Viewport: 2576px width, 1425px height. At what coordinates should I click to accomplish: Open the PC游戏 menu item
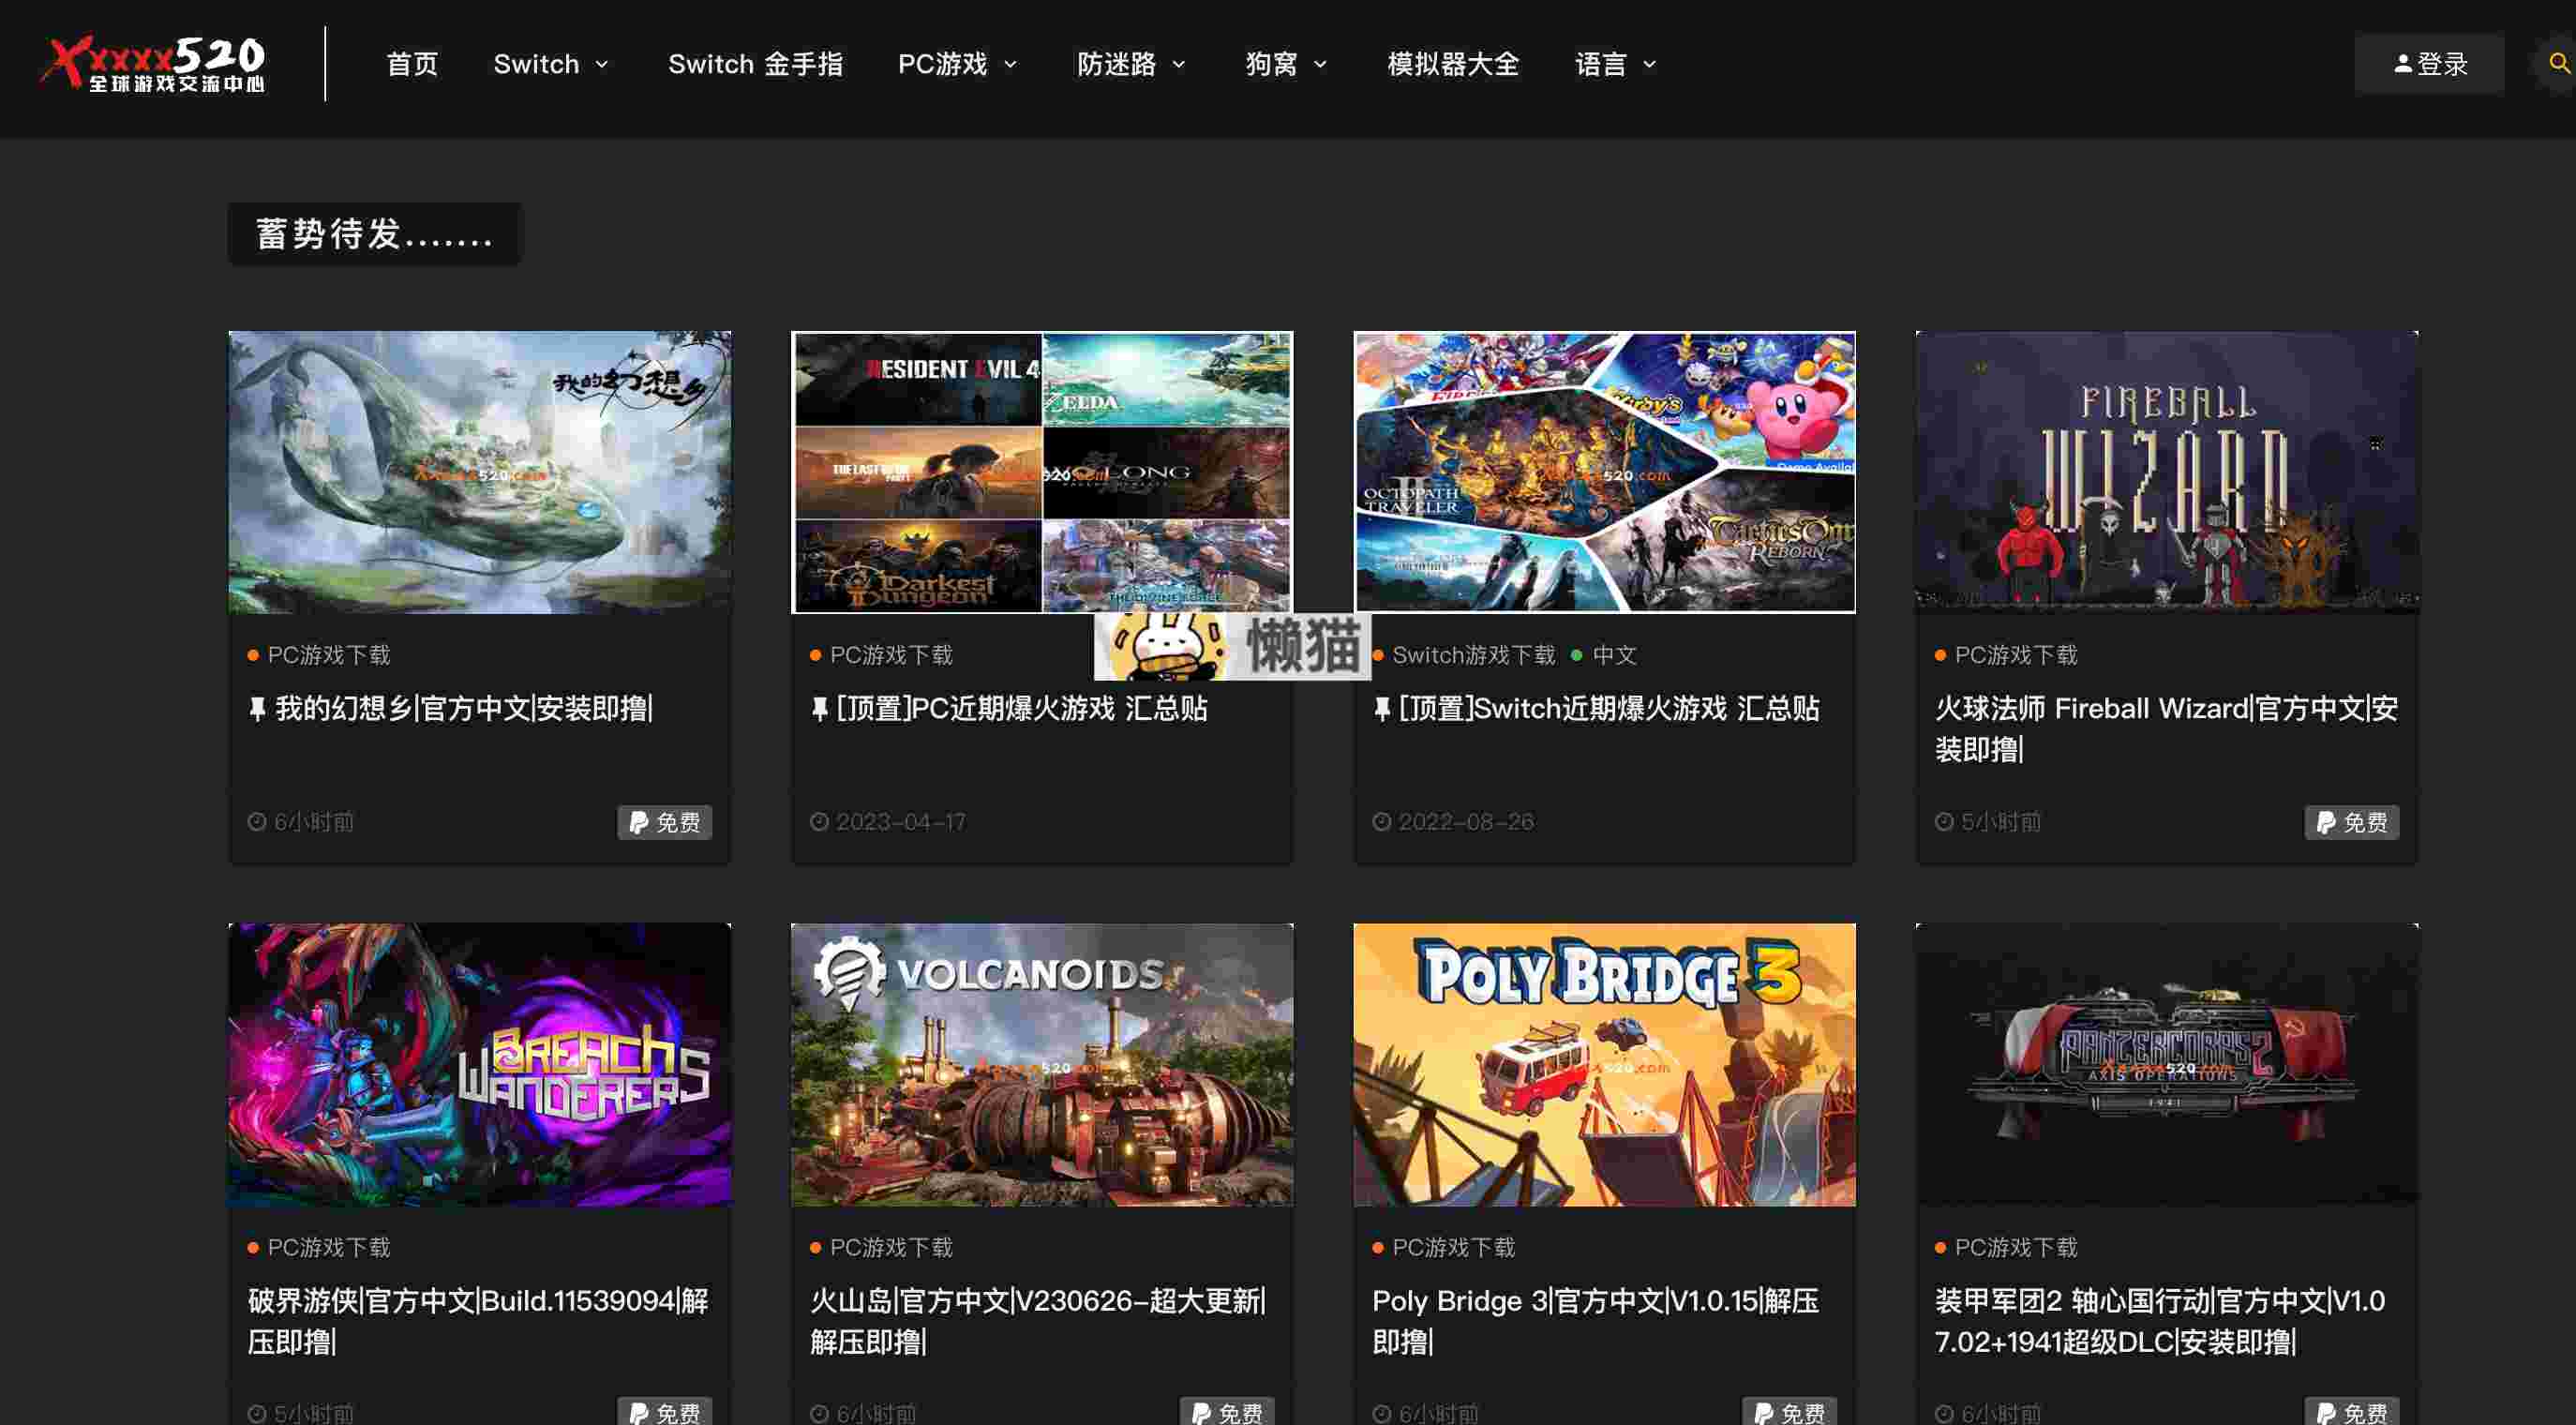point(943,64)
